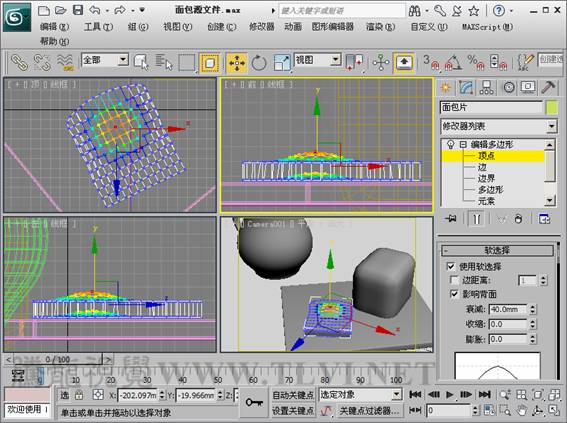
Task: Select the 元素 sub-object level
Action: click(x=487, y=201)
